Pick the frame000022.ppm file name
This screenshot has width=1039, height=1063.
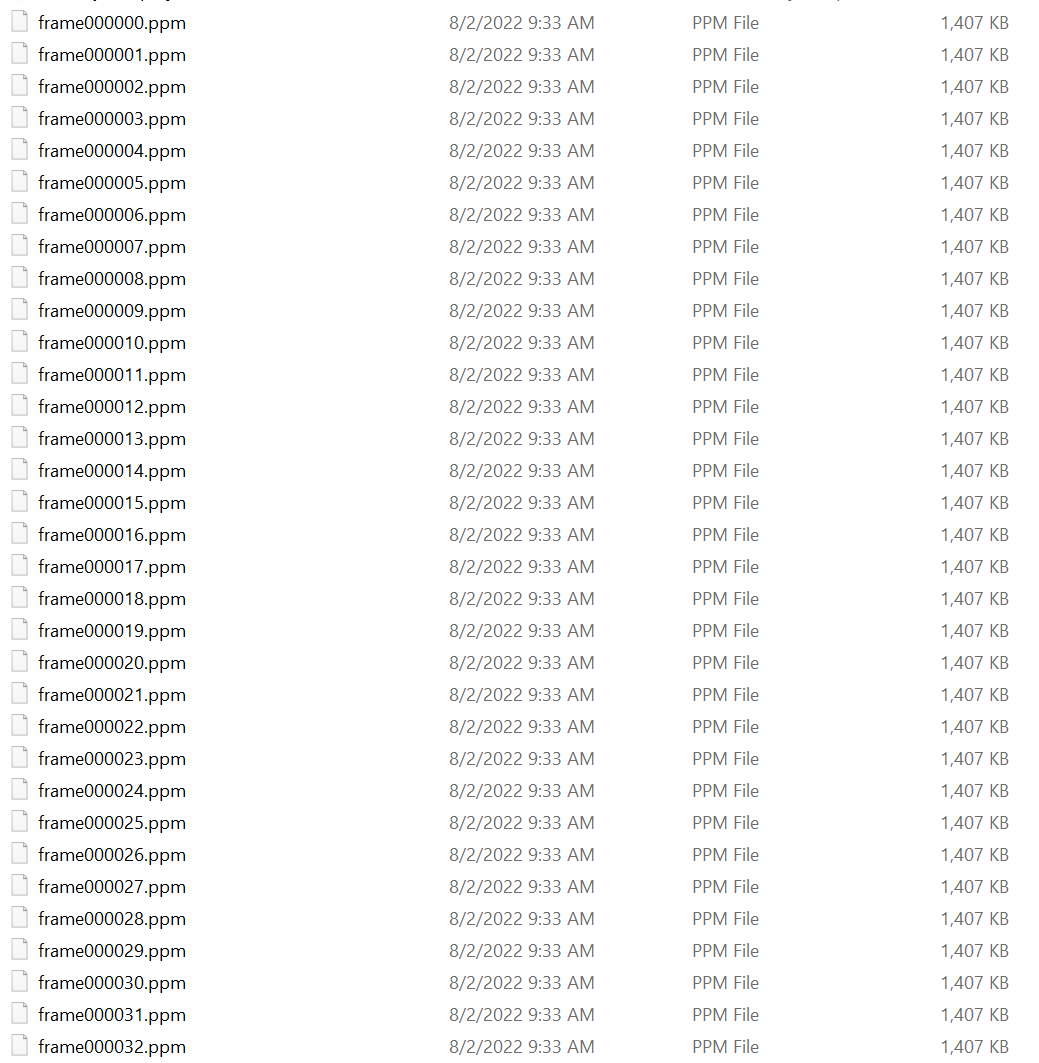click(x=112, y=727)
